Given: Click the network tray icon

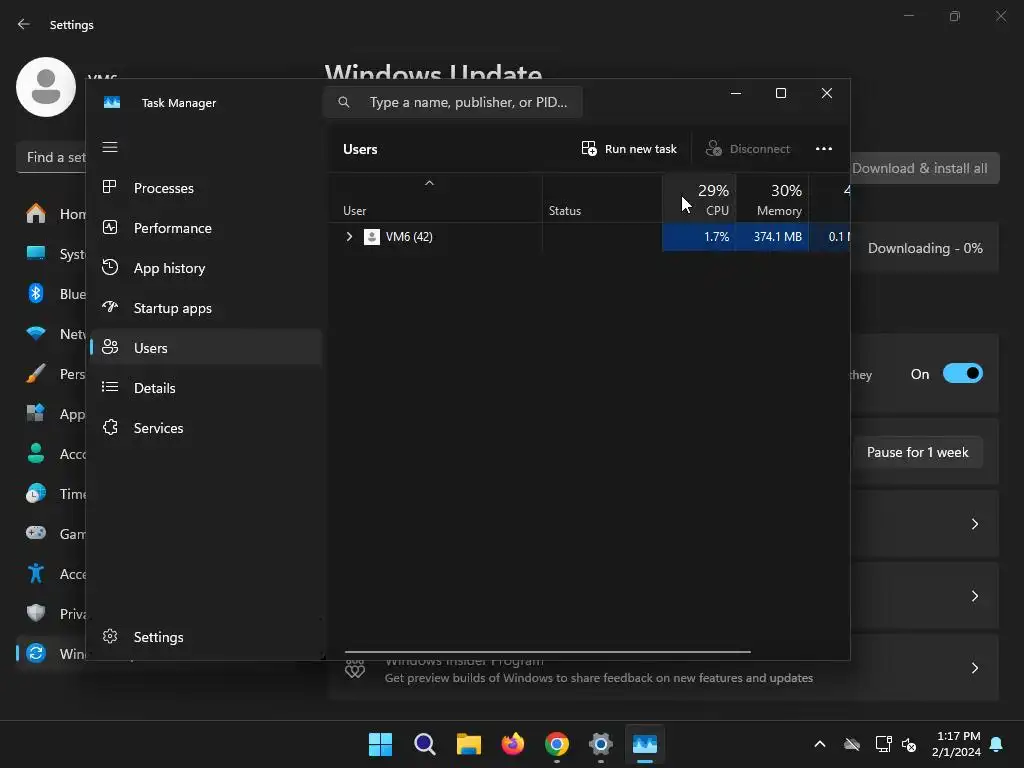Looking at the screenshot, I should point(883,744).
